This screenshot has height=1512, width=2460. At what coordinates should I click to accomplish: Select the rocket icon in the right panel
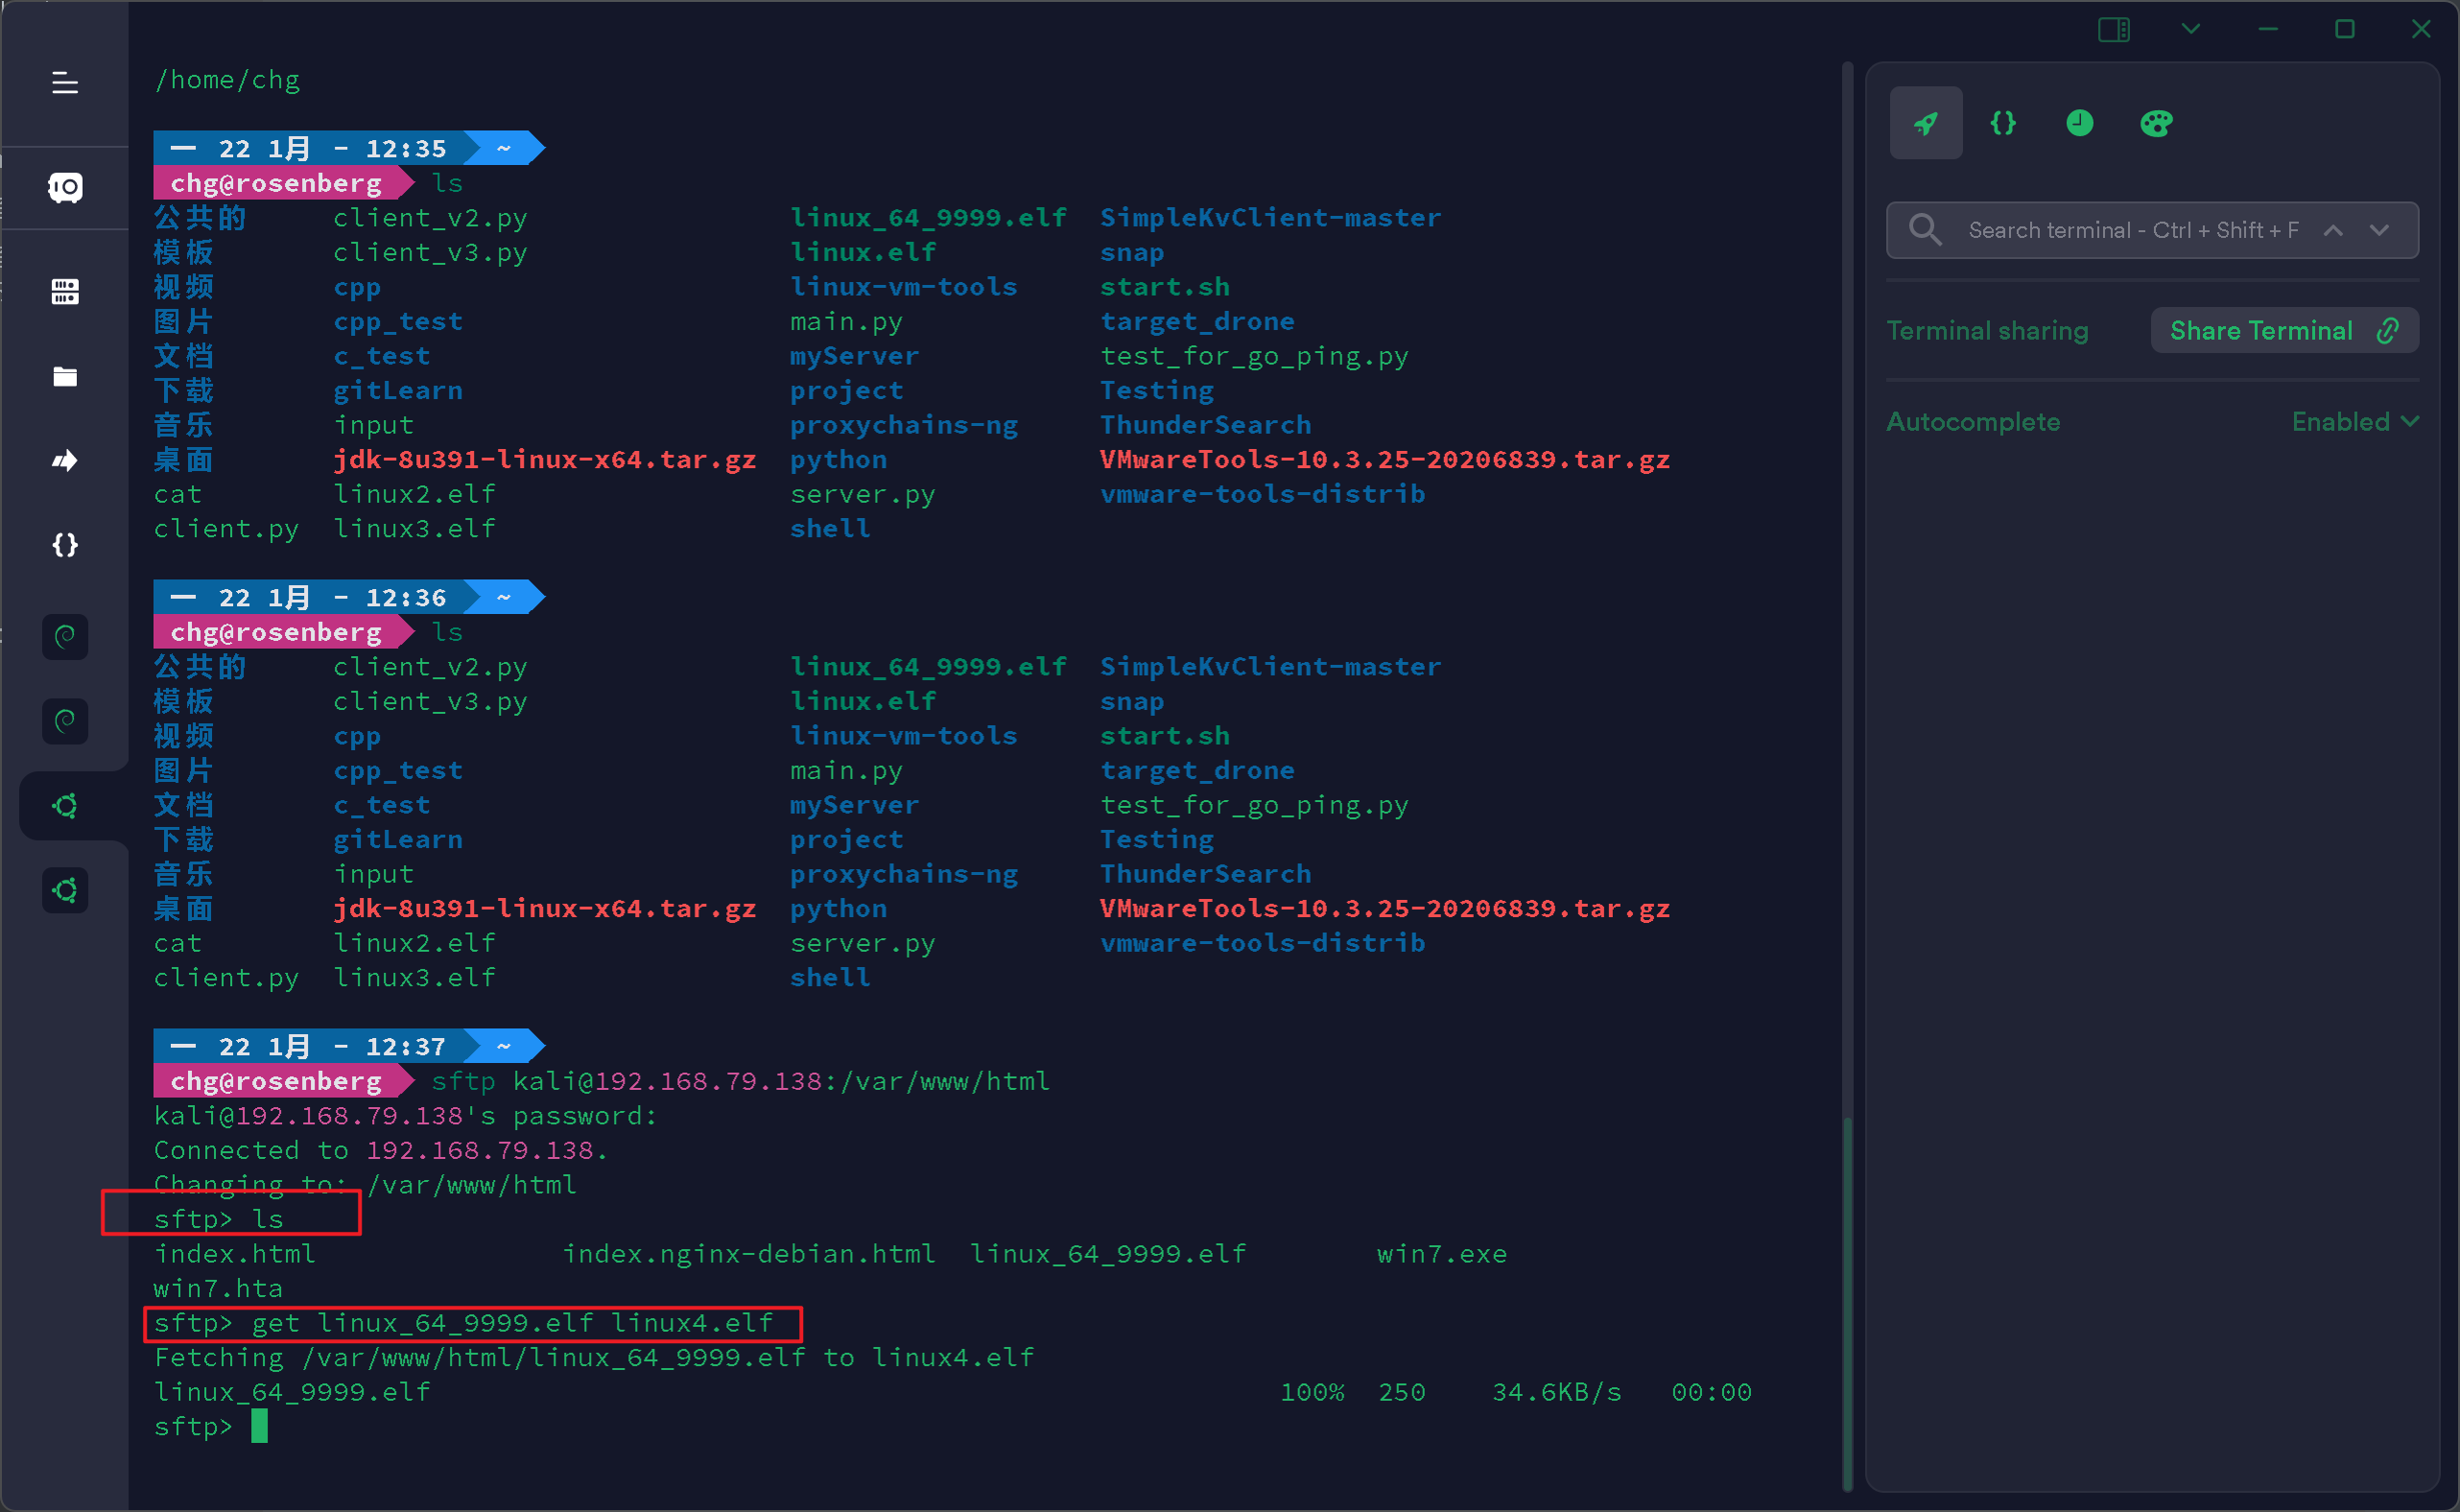coord(1926,123)
